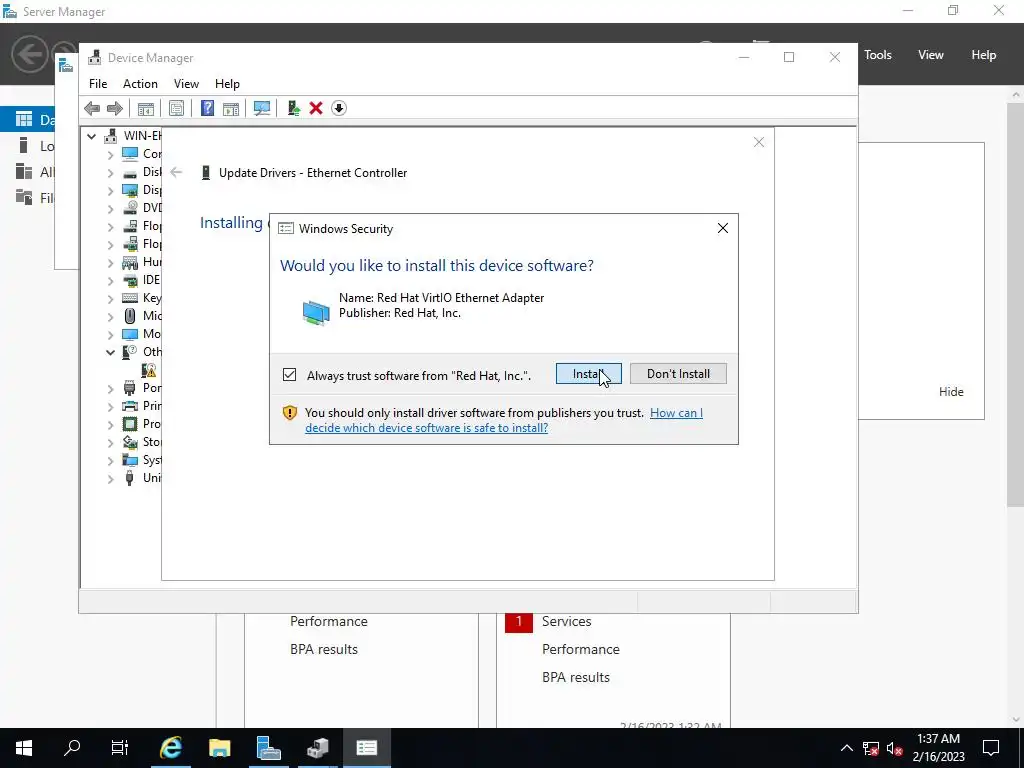This screenshot has height=768, width=1024.
Task: Open View menu in Server Manager
Action: coord(931,55)
